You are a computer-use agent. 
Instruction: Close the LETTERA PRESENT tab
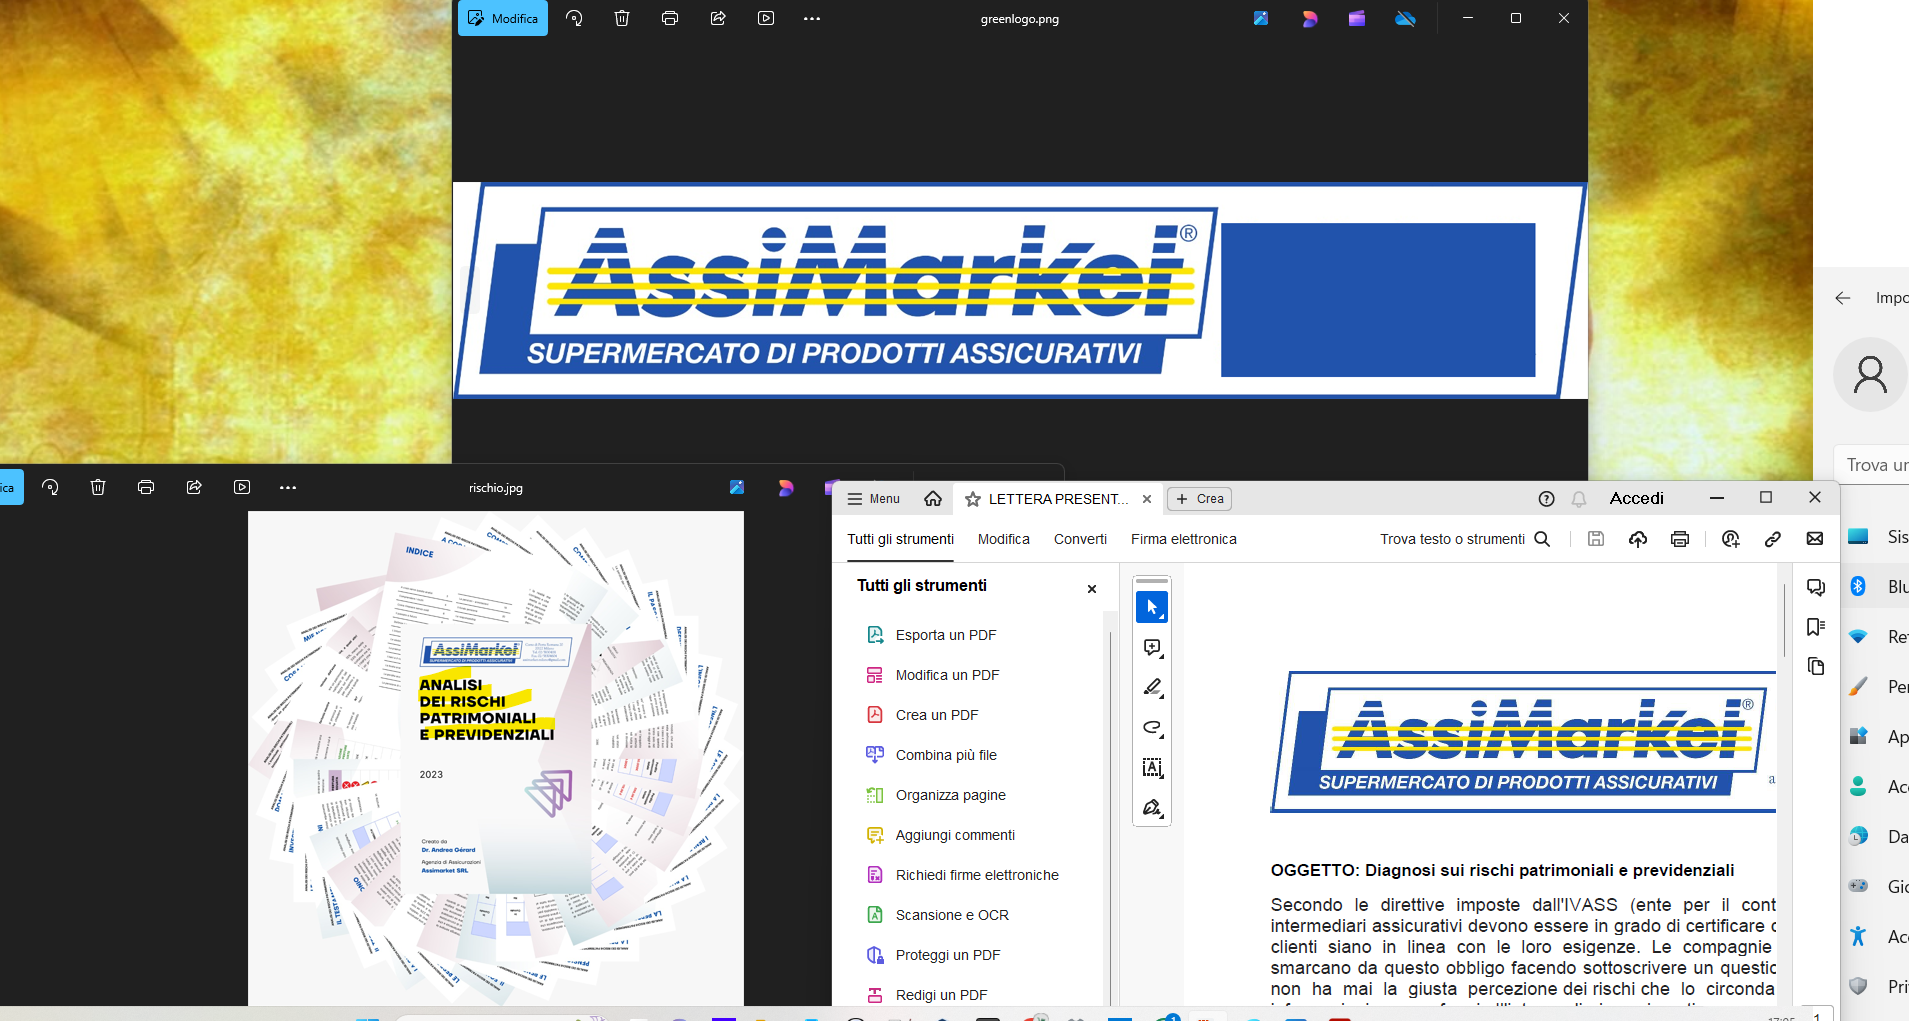(1147, 499)
